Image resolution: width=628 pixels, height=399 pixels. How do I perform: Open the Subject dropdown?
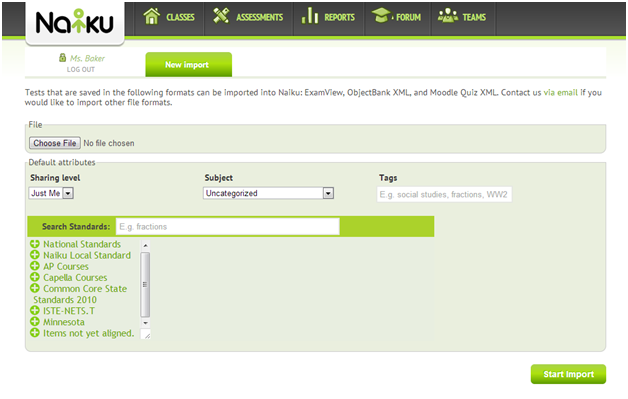268,193
